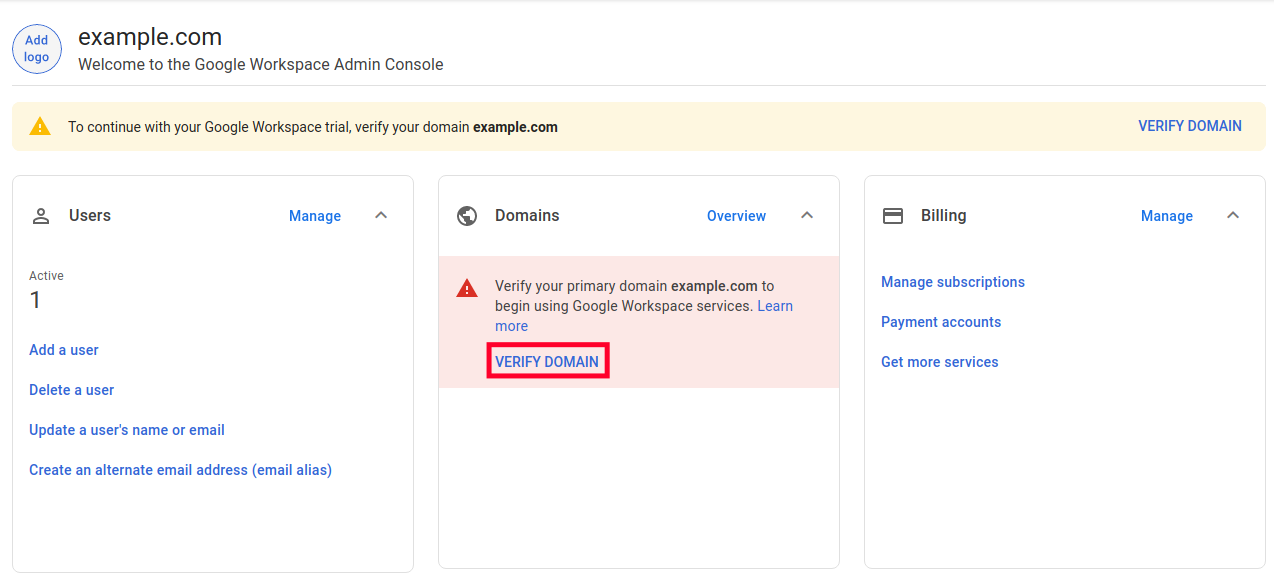
Task: Click the Domains globe icon
Action: [467, 216]
